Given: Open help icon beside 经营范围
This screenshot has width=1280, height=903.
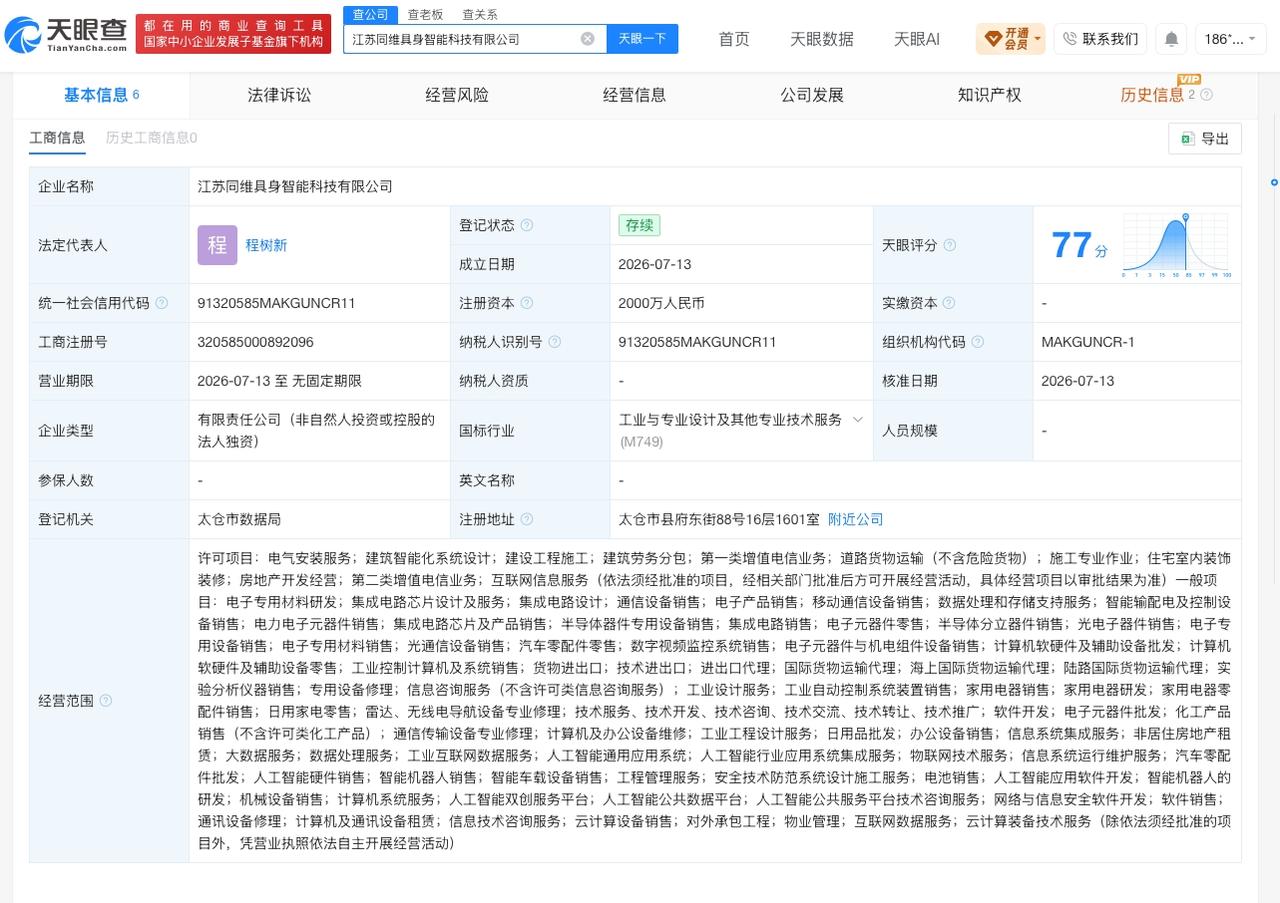Looking at the screenshot, I should click(x=106, y=701).
